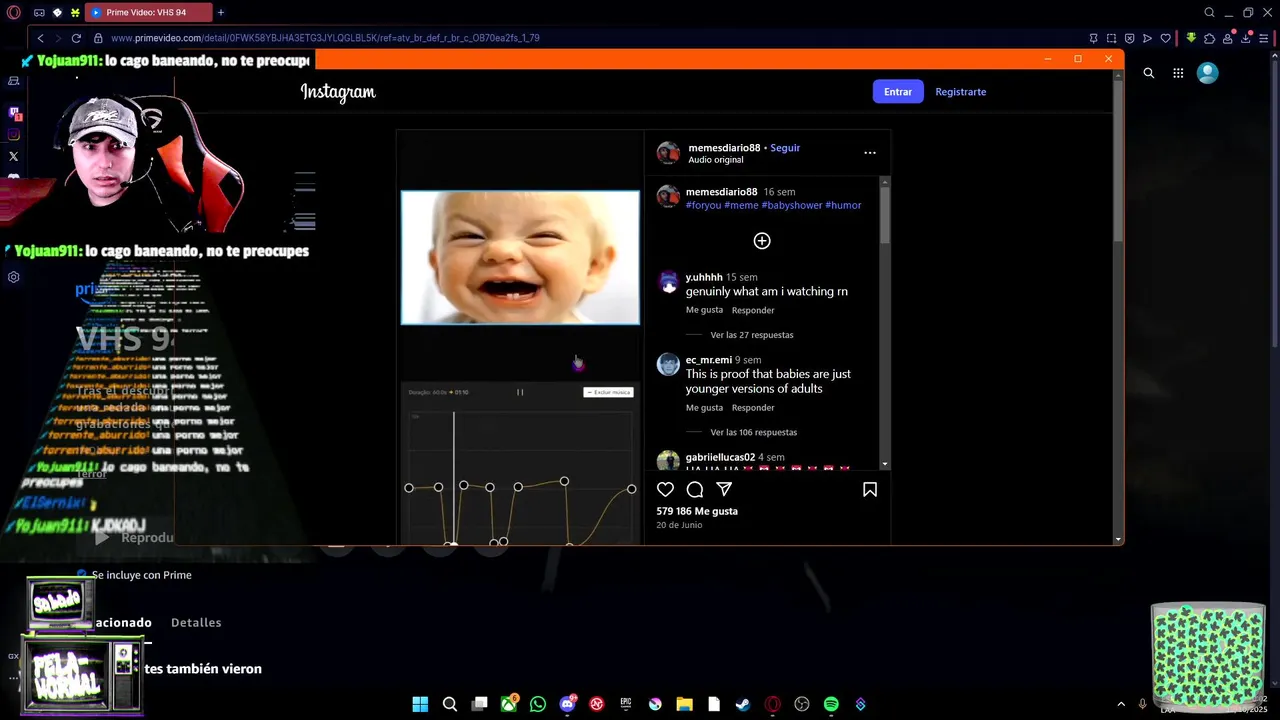
Task: Reload the Prime Video page
Action: pos(76,38)
